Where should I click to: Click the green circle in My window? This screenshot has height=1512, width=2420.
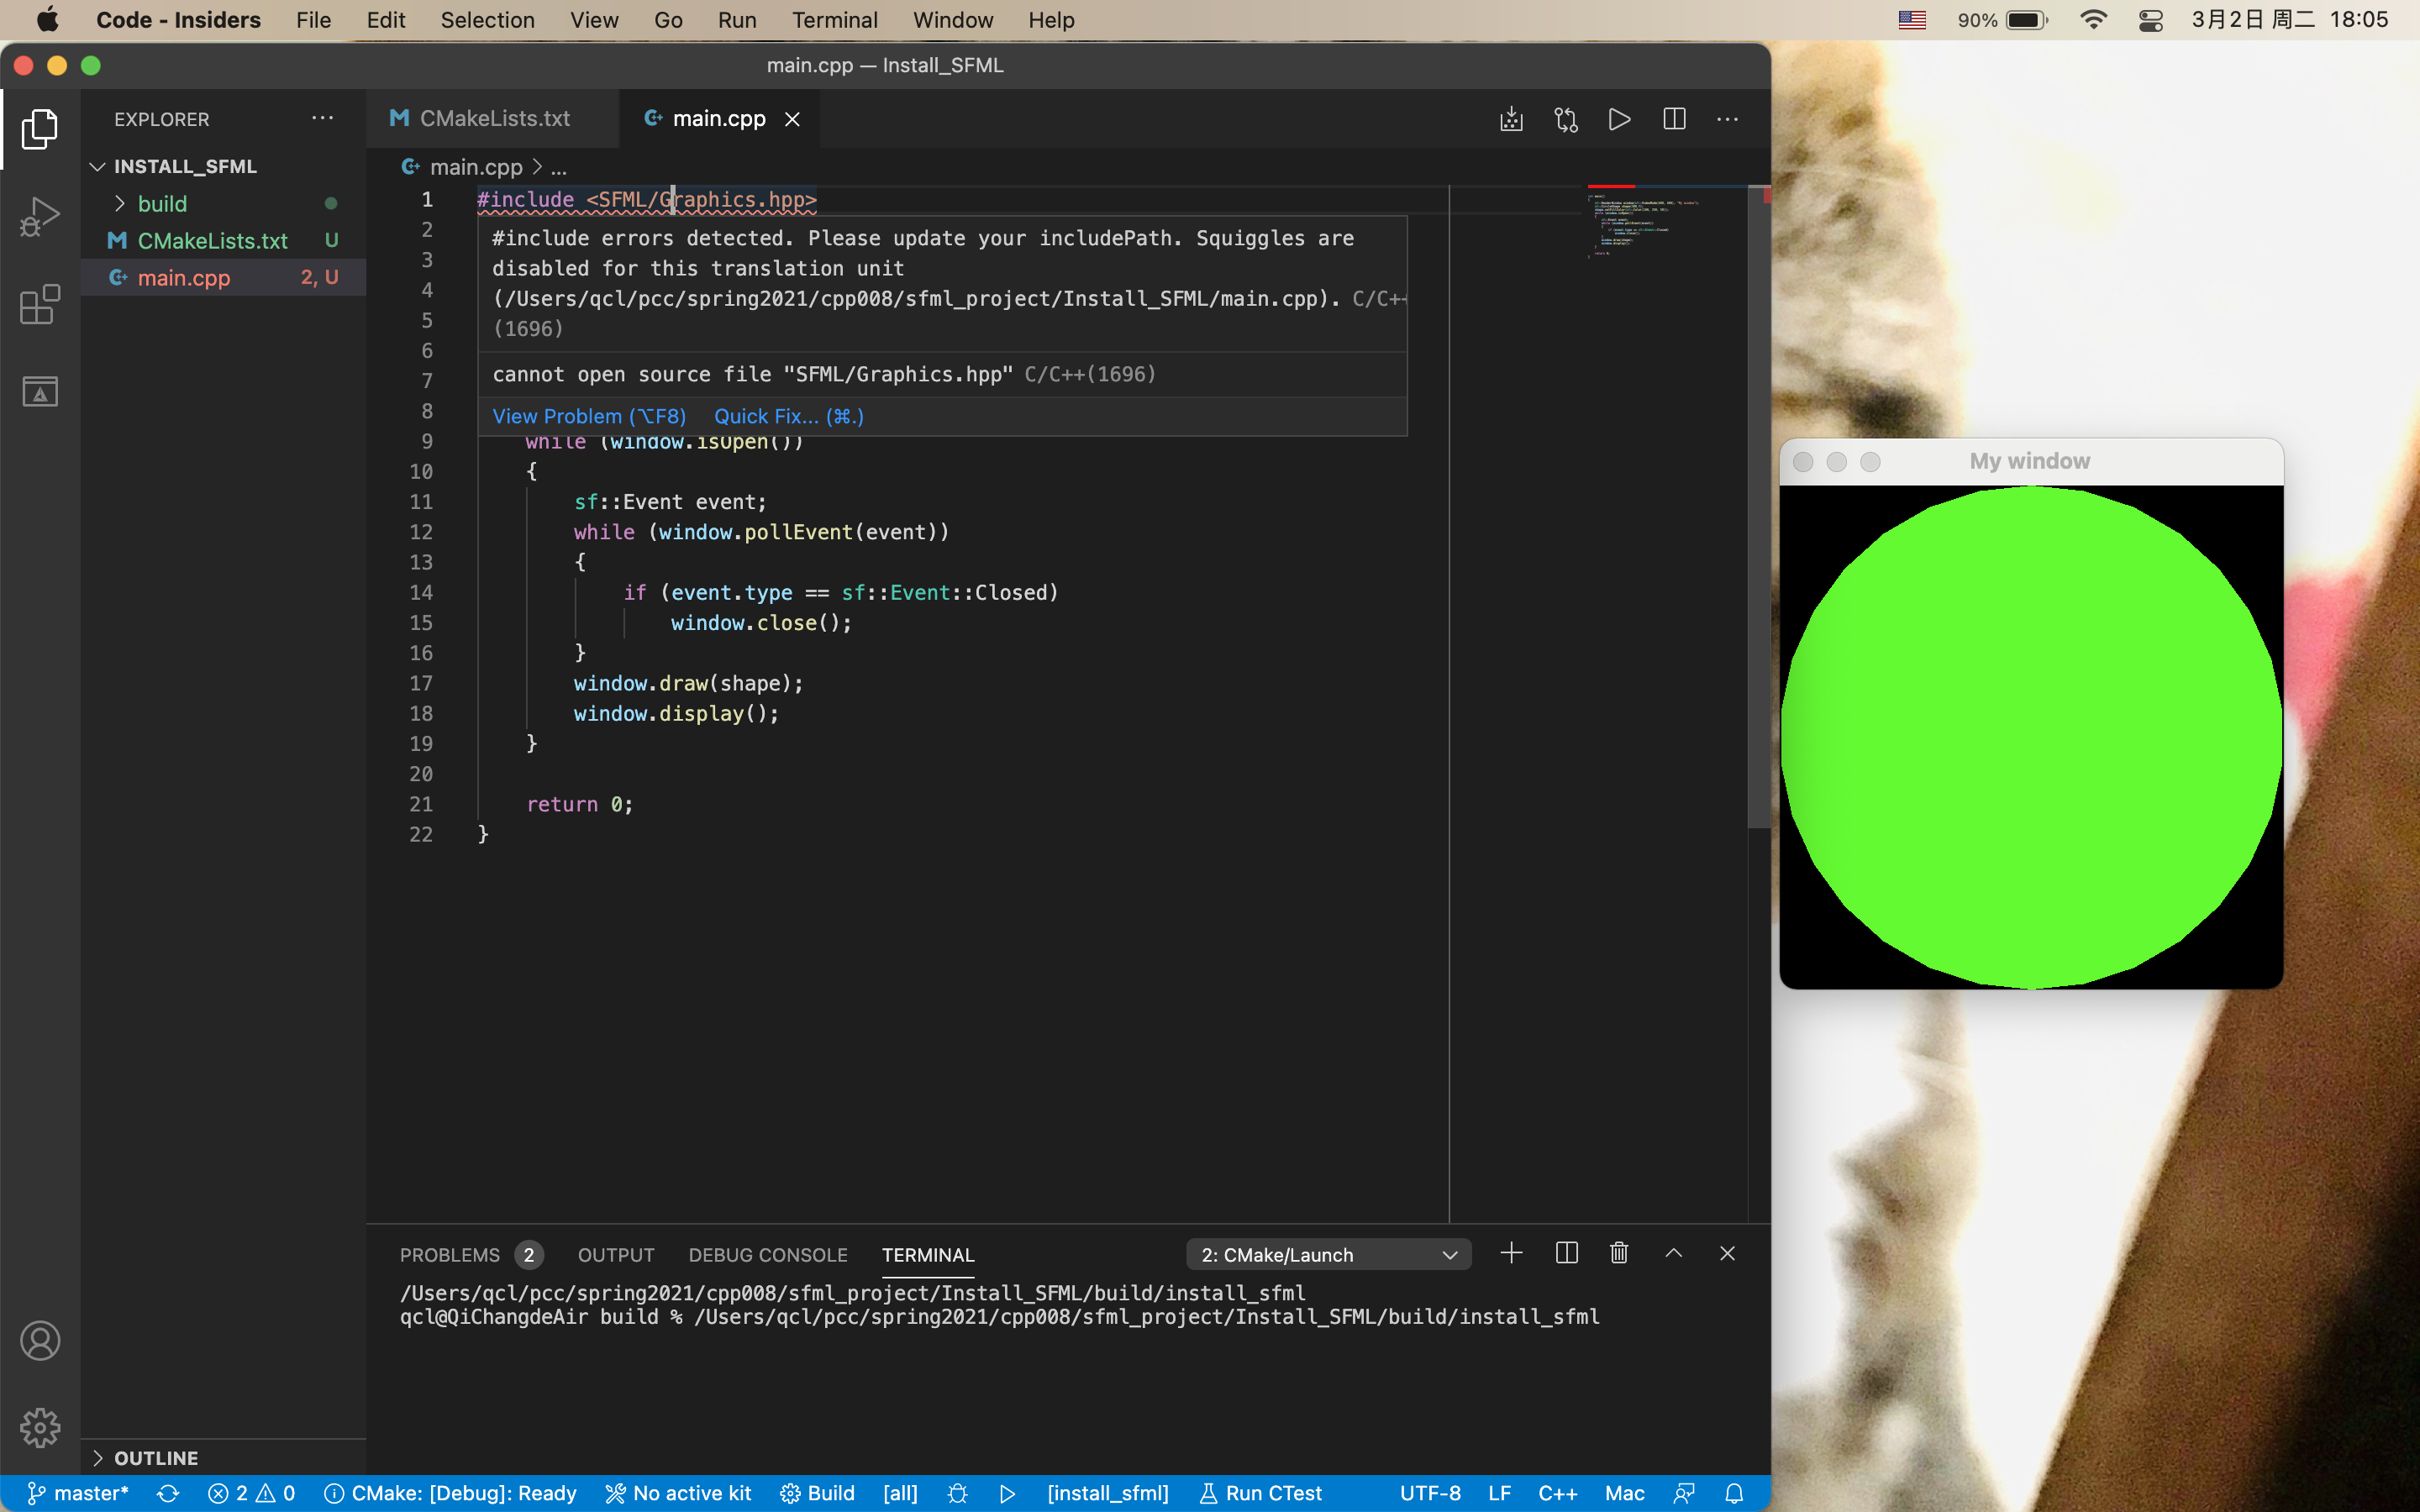tap(2031, 737)
